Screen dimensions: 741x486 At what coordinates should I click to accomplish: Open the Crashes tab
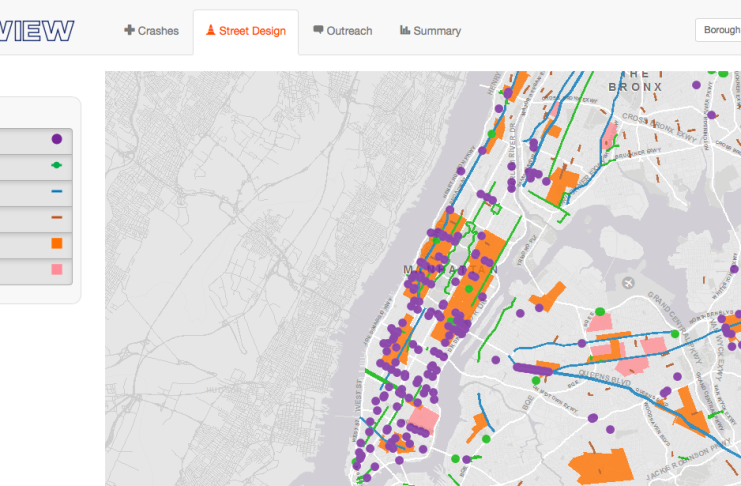[x=151, y=31]
